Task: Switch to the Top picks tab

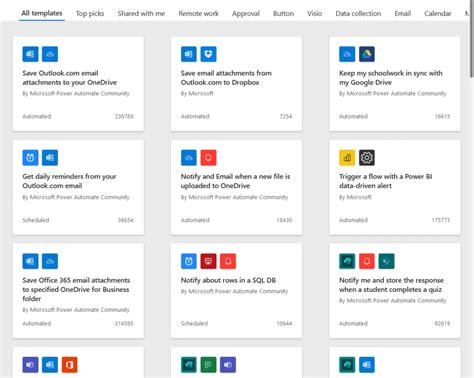Action: 90,14
